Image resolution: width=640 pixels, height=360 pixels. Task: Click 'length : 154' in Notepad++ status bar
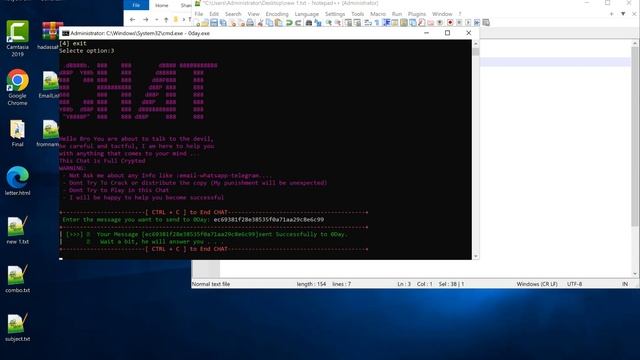coord(311,284)
